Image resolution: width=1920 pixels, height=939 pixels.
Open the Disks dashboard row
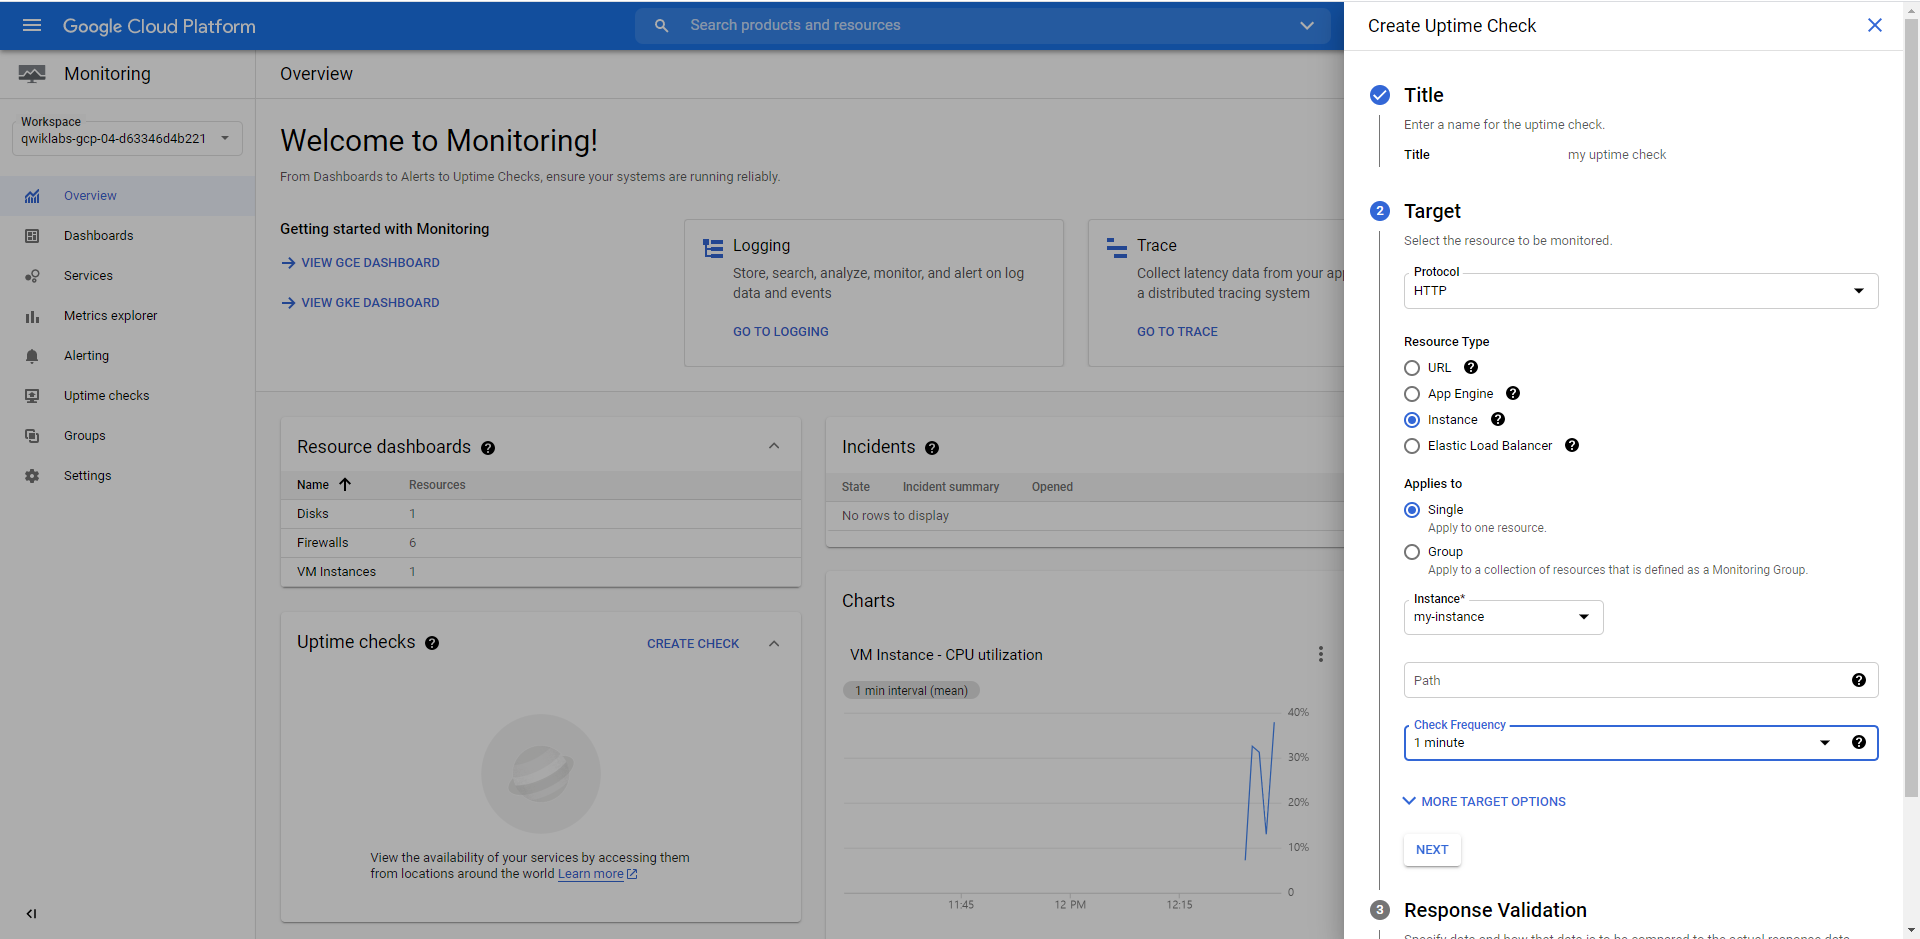pos(541,514)
